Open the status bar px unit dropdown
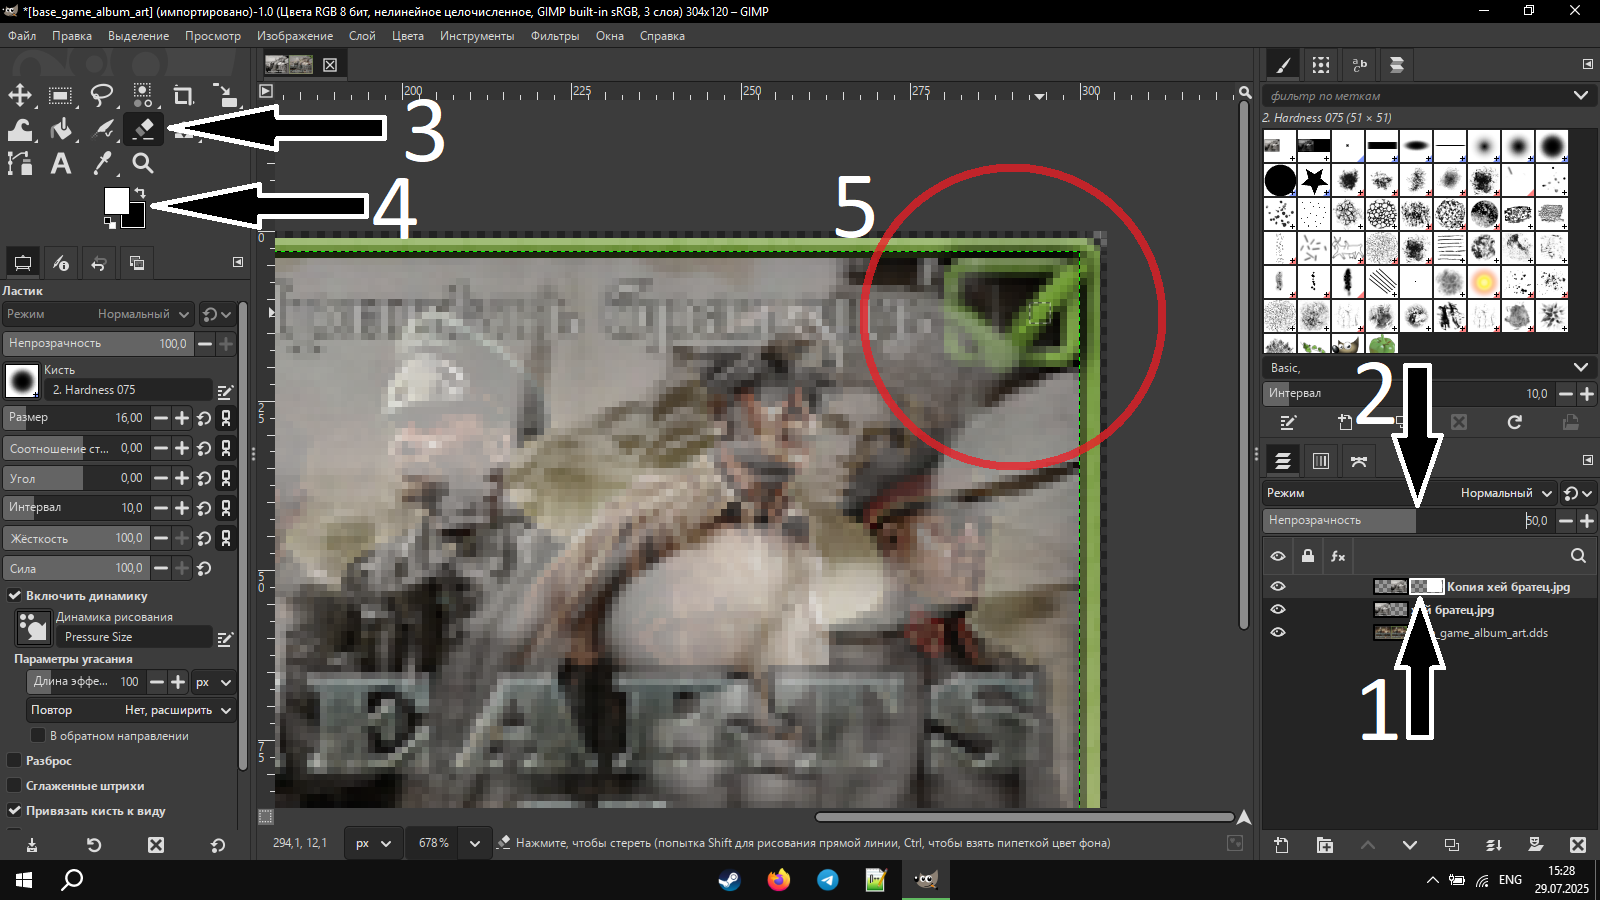The width and height of the screenshot is (1600, 900). [374, 843]
